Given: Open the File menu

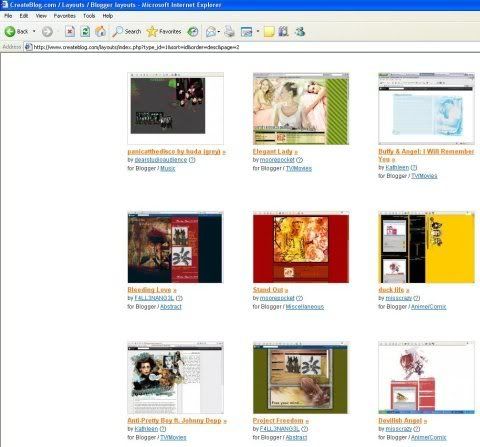Looking at the screenshot, I should [x=8, y=16].
